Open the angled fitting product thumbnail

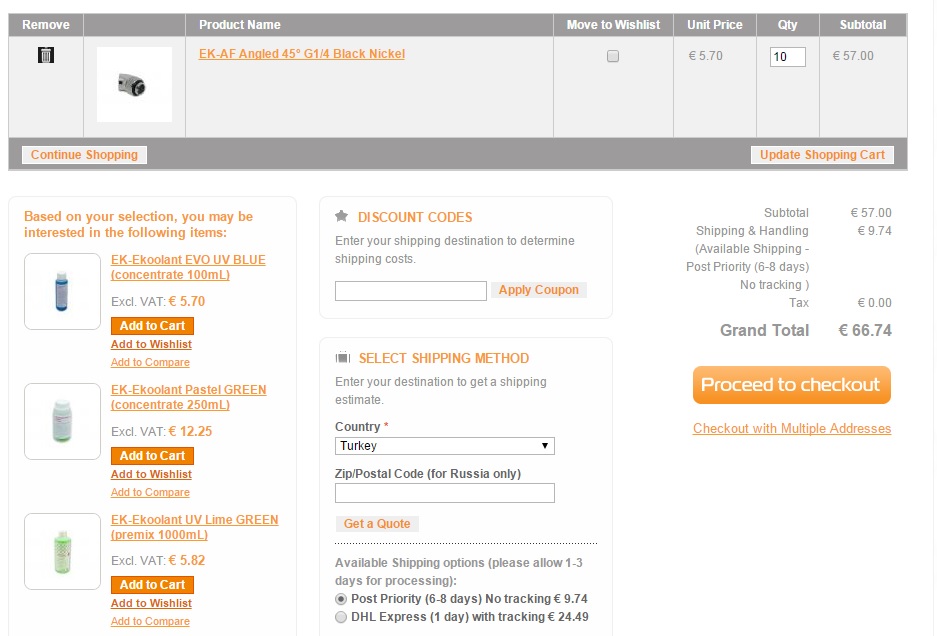pos(134,85)
